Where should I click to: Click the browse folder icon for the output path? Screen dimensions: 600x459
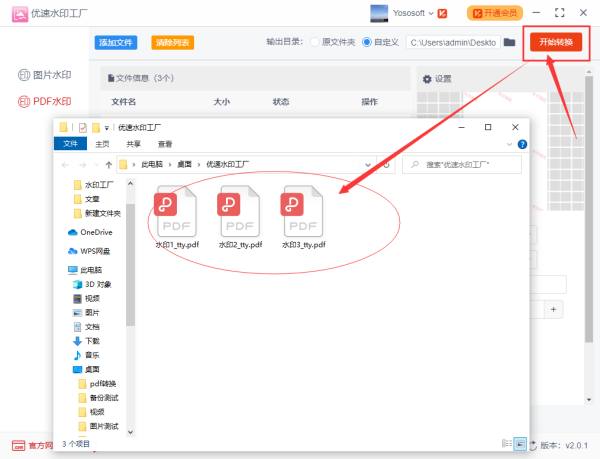[509, 42]
